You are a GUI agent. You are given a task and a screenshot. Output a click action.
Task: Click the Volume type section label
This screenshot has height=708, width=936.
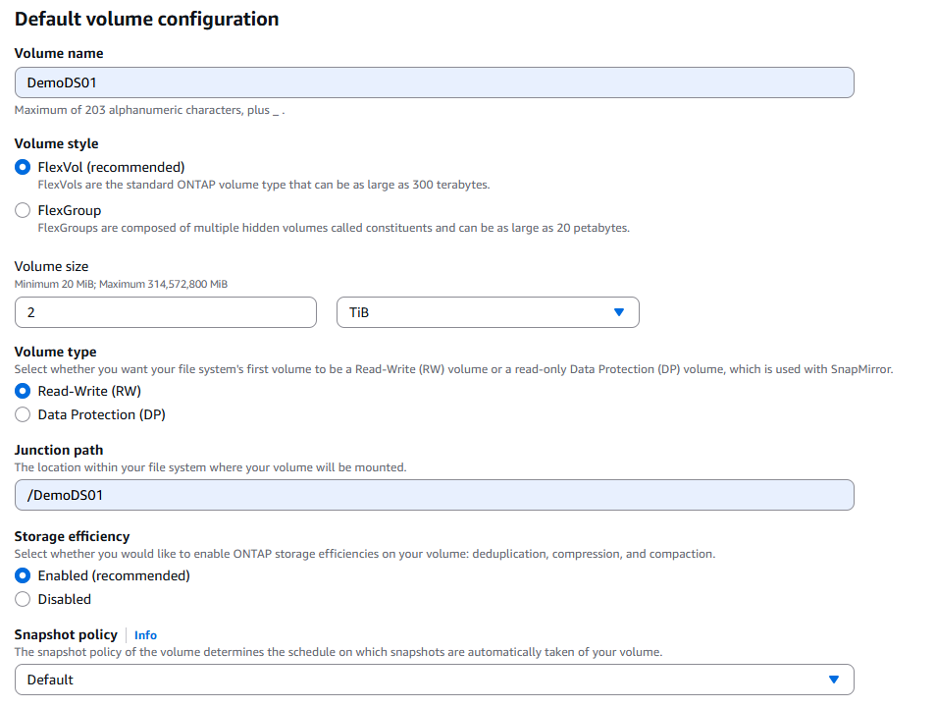click(55, 352)
